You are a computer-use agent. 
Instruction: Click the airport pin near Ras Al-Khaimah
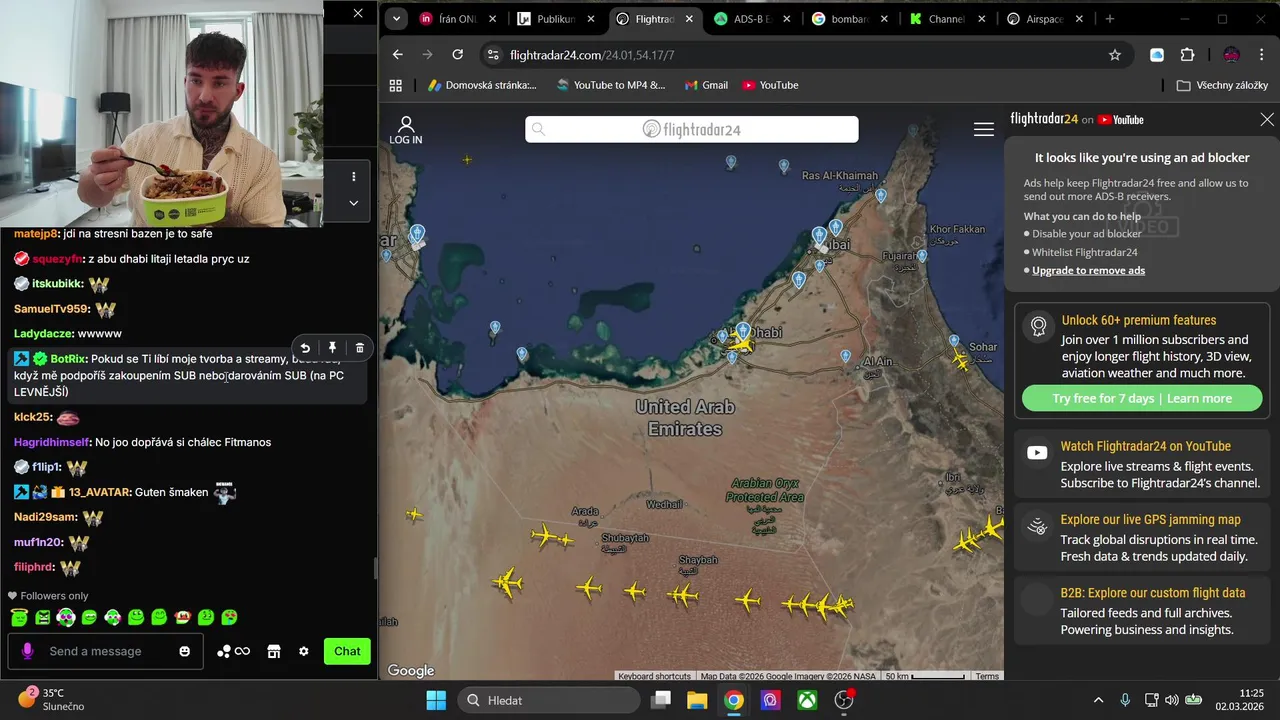click(881, 196)
